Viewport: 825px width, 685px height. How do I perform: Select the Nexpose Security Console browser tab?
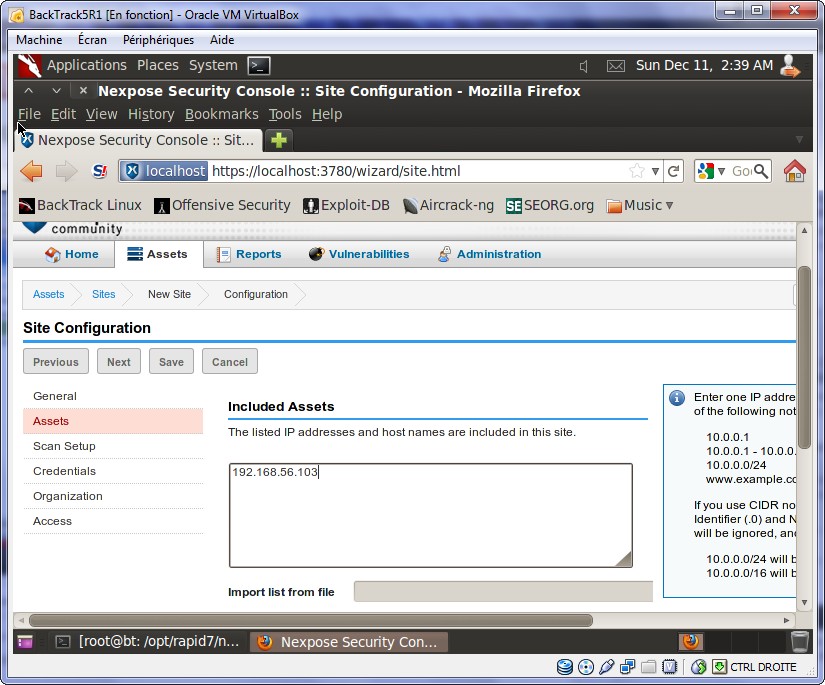point(138,140)
